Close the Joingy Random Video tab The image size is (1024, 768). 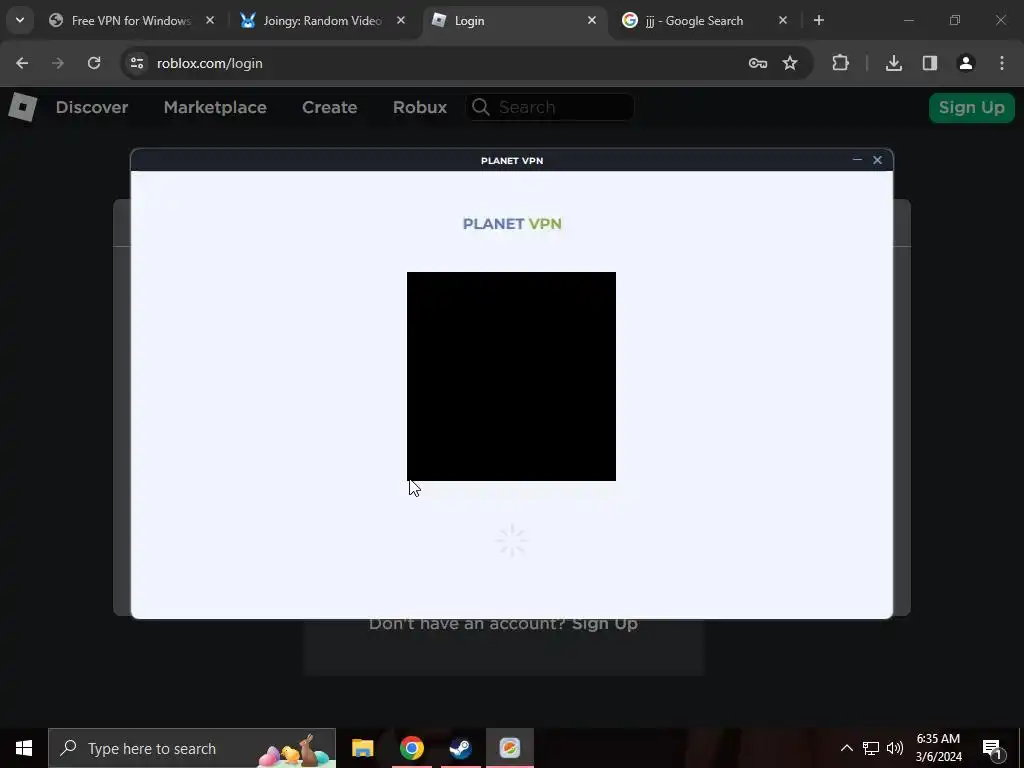401,20
